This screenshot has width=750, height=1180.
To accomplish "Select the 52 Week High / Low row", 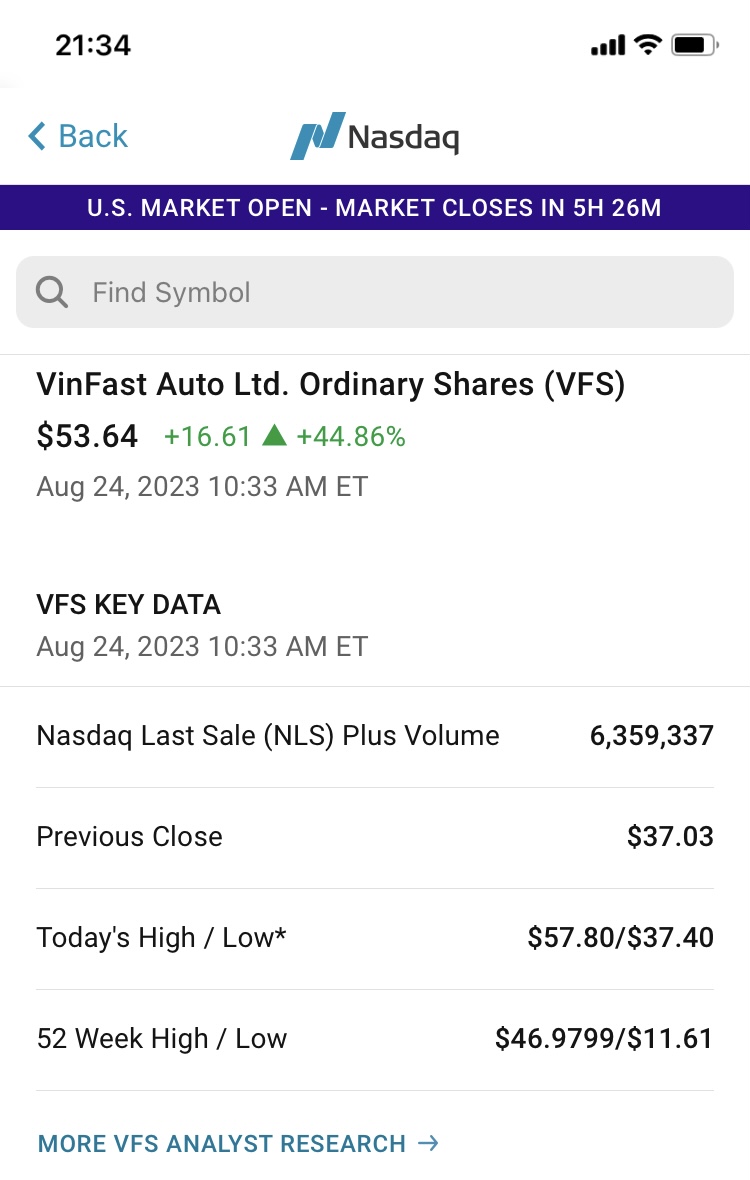I will pyautogui.click(x=375, y=1039).
